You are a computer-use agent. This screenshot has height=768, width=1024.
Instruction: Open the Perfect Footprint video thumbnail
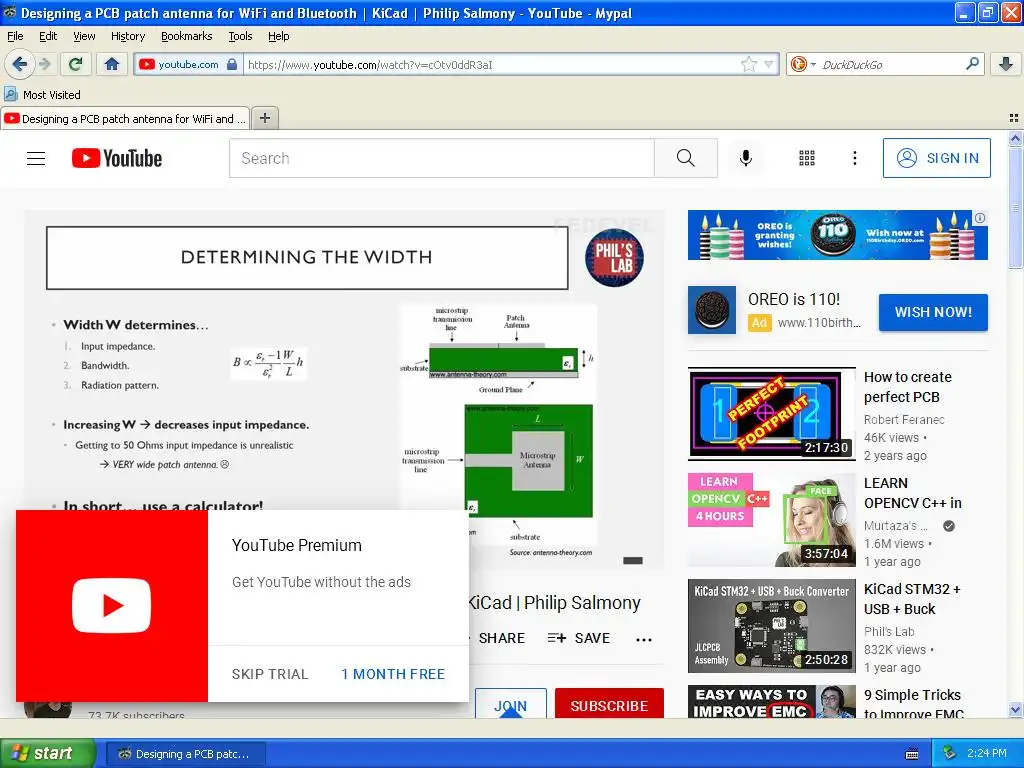coord(772,413)
